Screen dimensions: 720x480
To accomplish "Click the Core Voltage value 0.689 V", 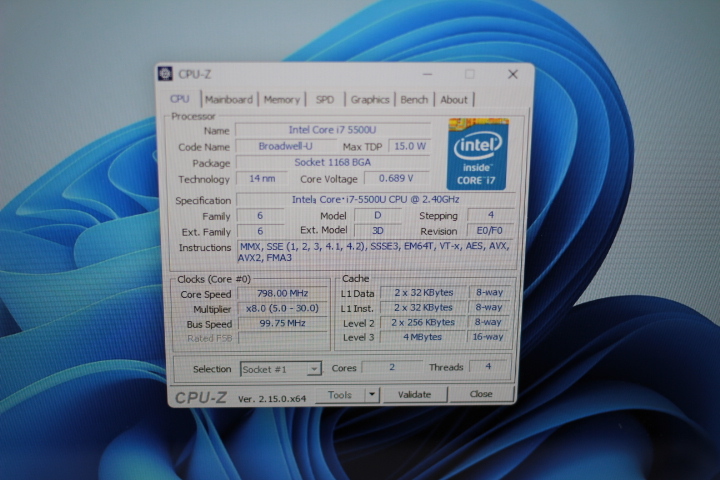I will coord(396,178).
